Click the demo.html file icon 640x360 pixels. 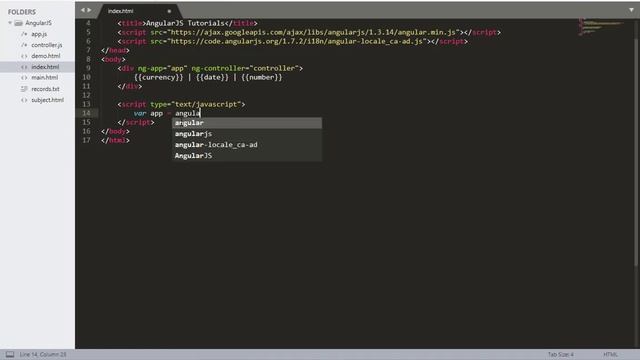pyautogui.click(x=24, y=56)
